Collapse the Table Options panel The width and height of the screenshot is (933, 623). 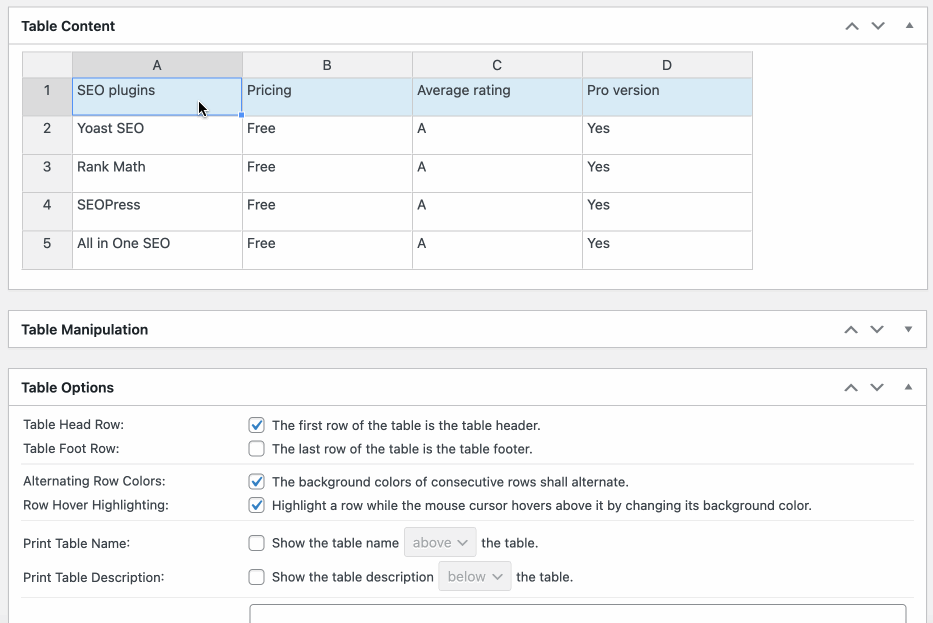908,387
